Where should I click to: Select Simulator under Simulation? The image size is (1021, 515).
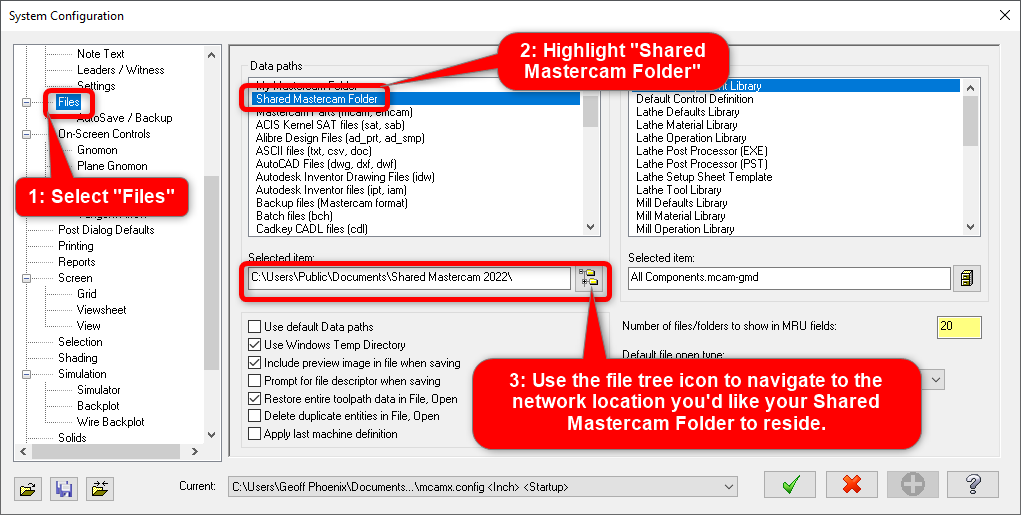[98, 390]
